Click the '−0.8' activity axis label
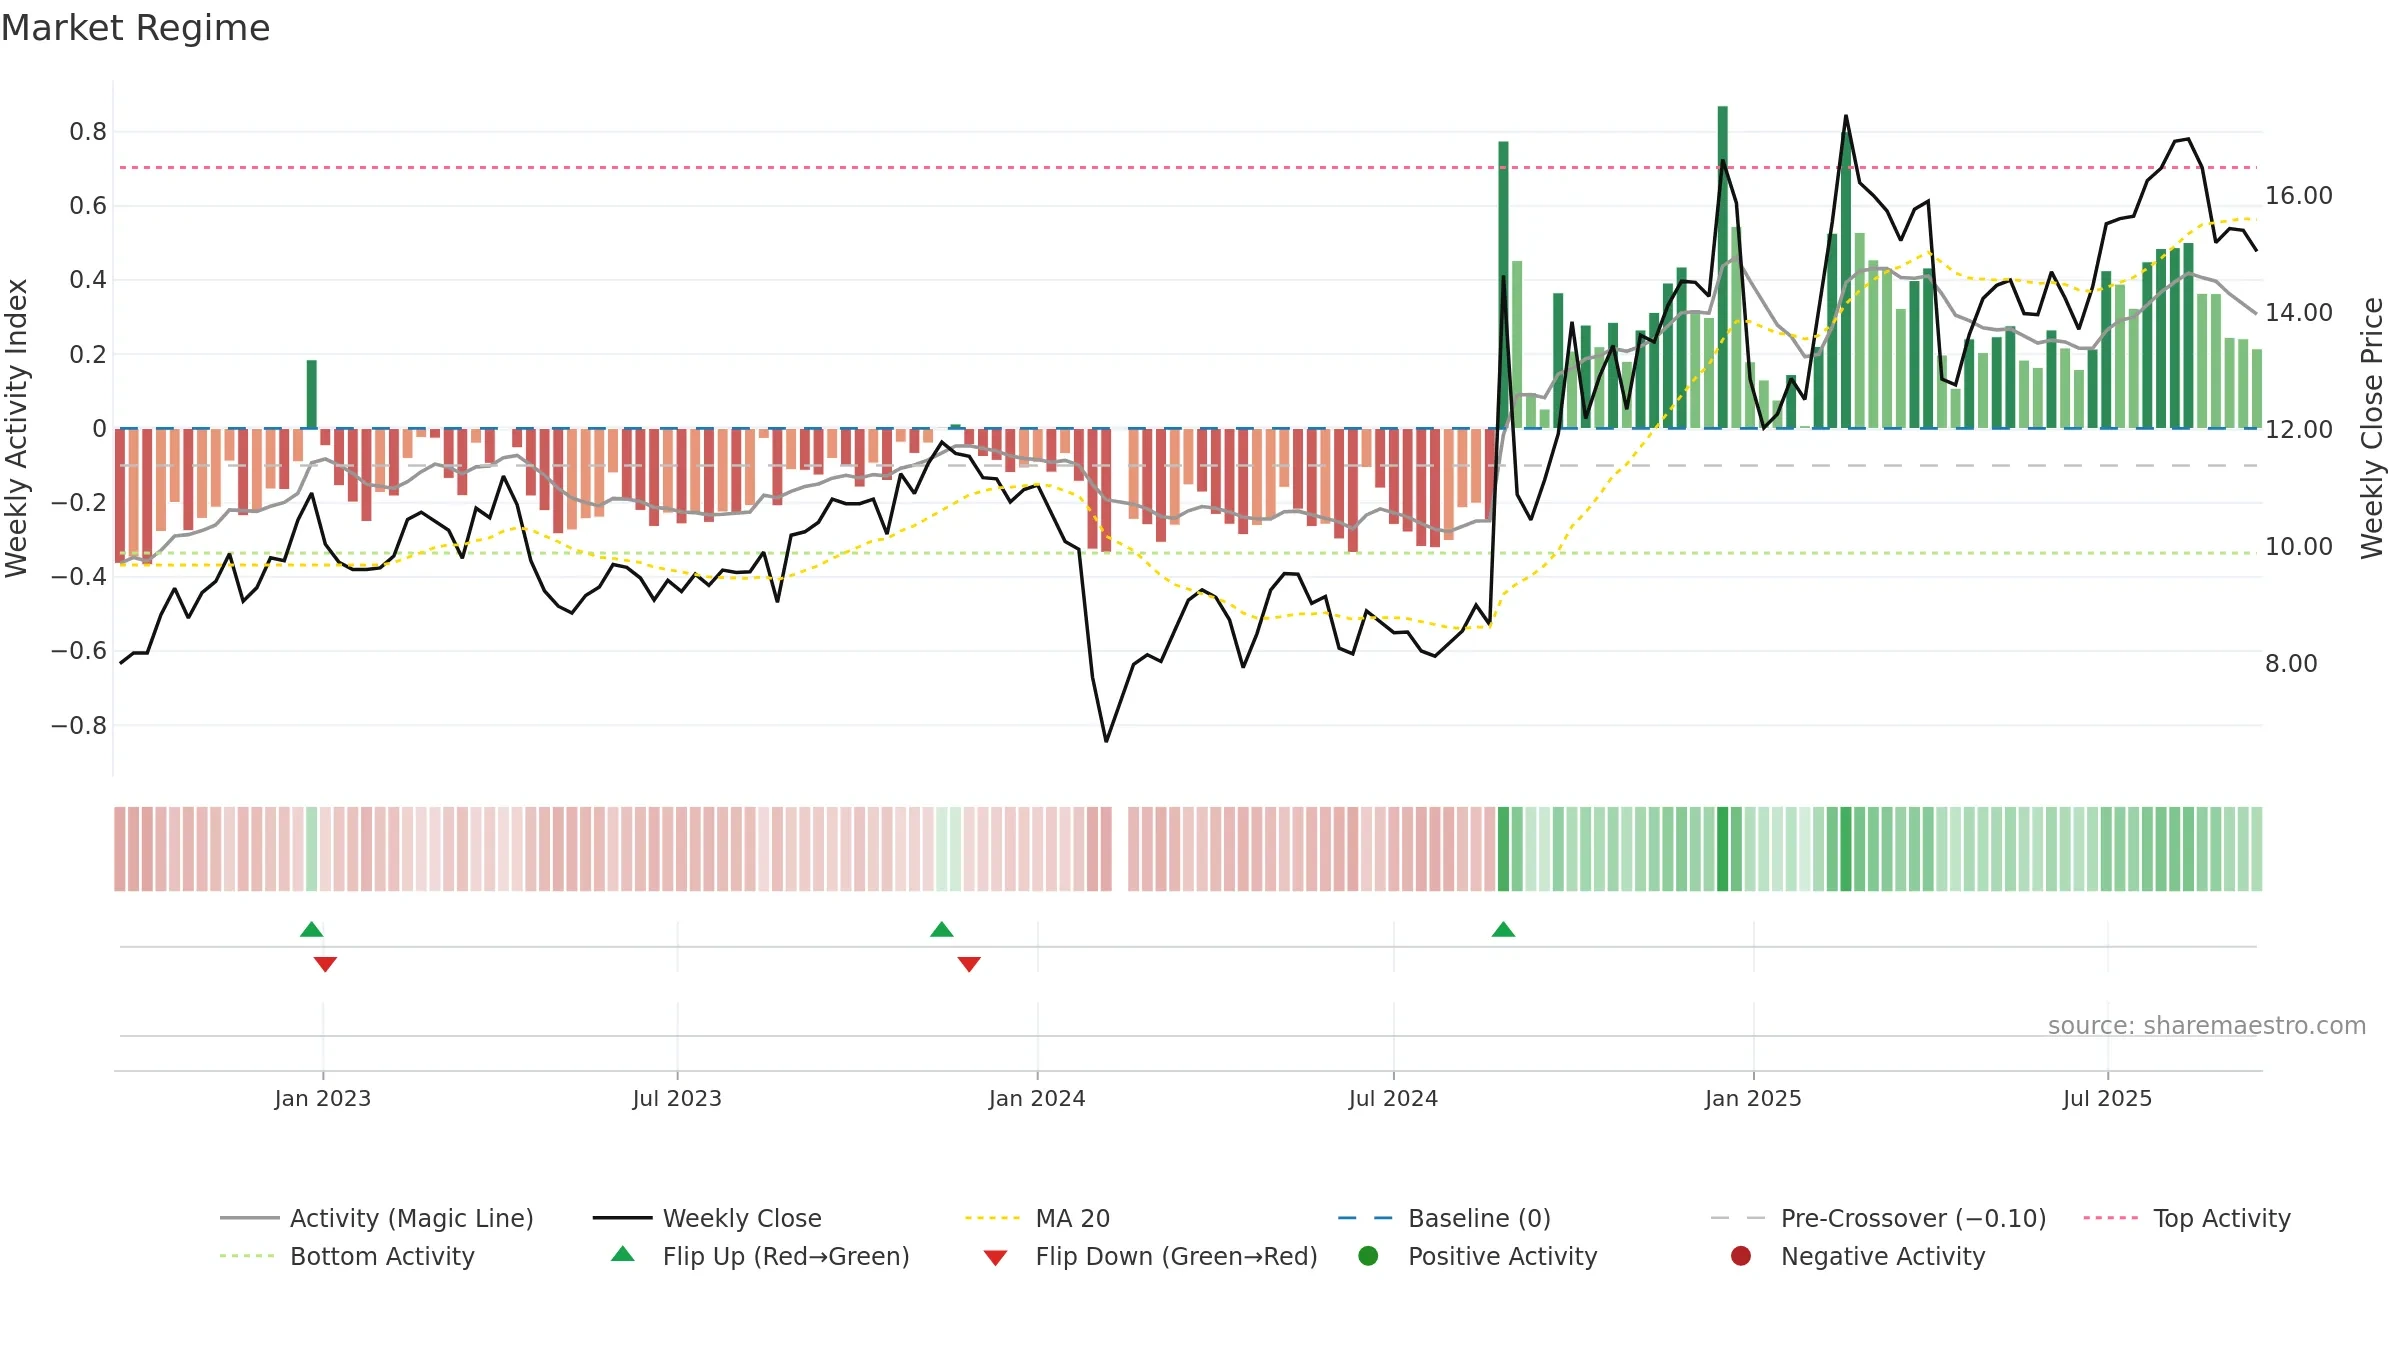The image size is (2400, 1350). [x=79, y=726]
